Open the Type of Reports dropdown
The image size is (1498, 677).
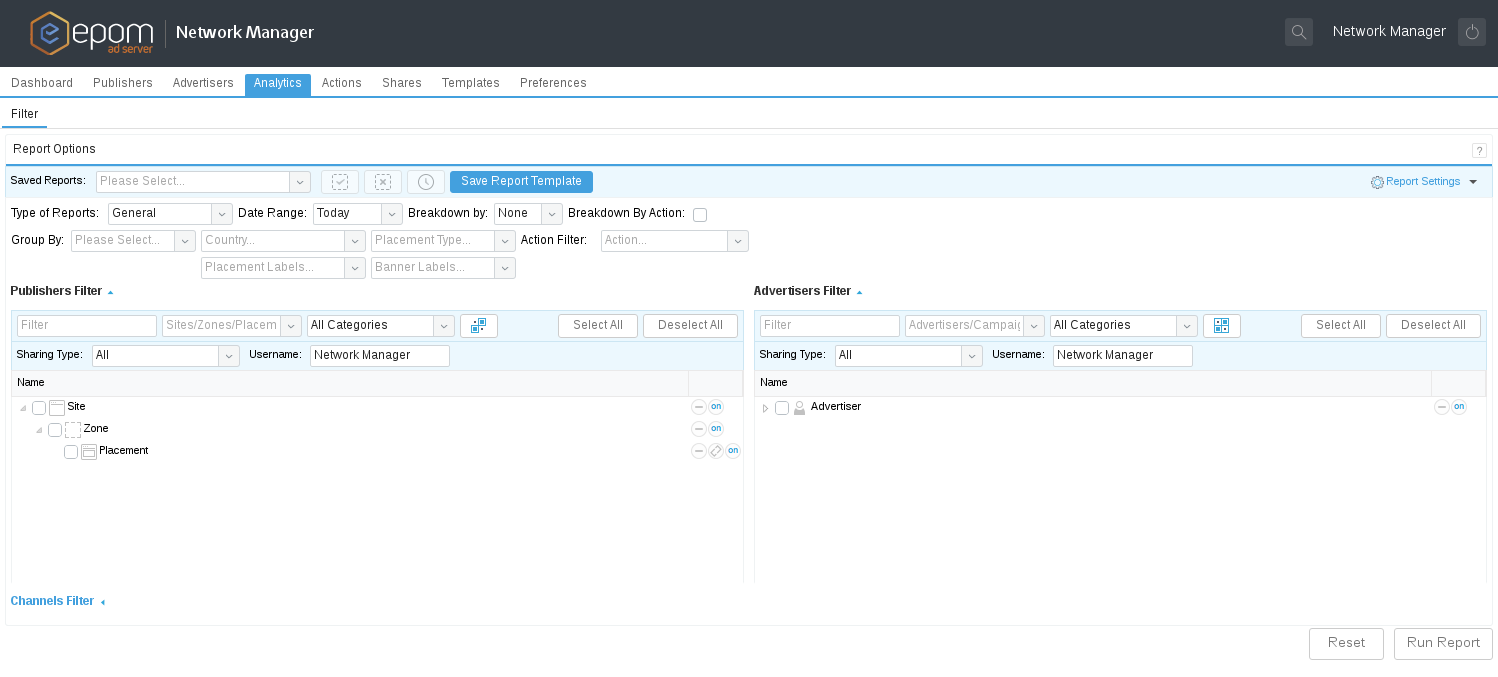pos(222,214)
